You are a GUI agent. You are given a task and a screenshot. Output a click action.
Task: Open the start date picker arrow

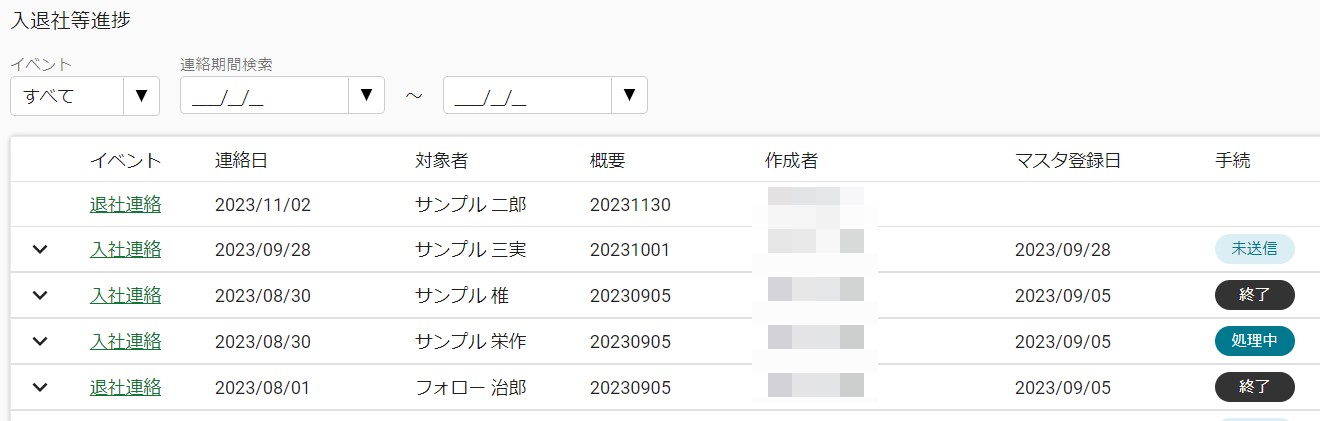[x=366, y=95]
